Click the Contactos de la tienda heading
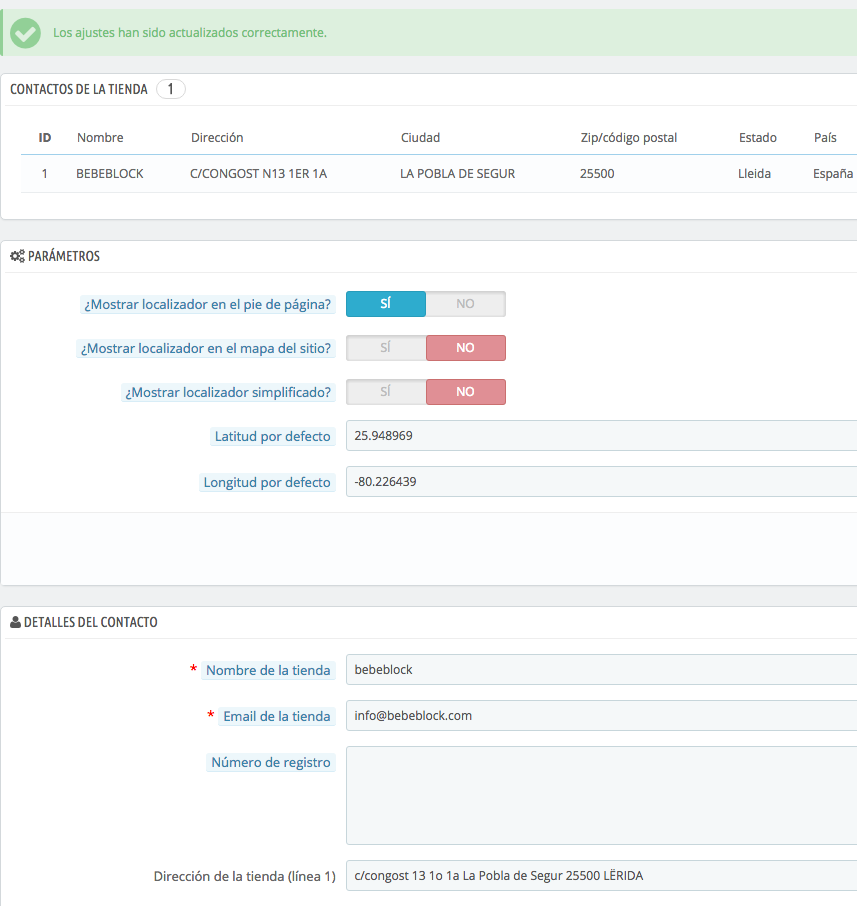This screenshot has width=857, height=906. tap(79, 89)
